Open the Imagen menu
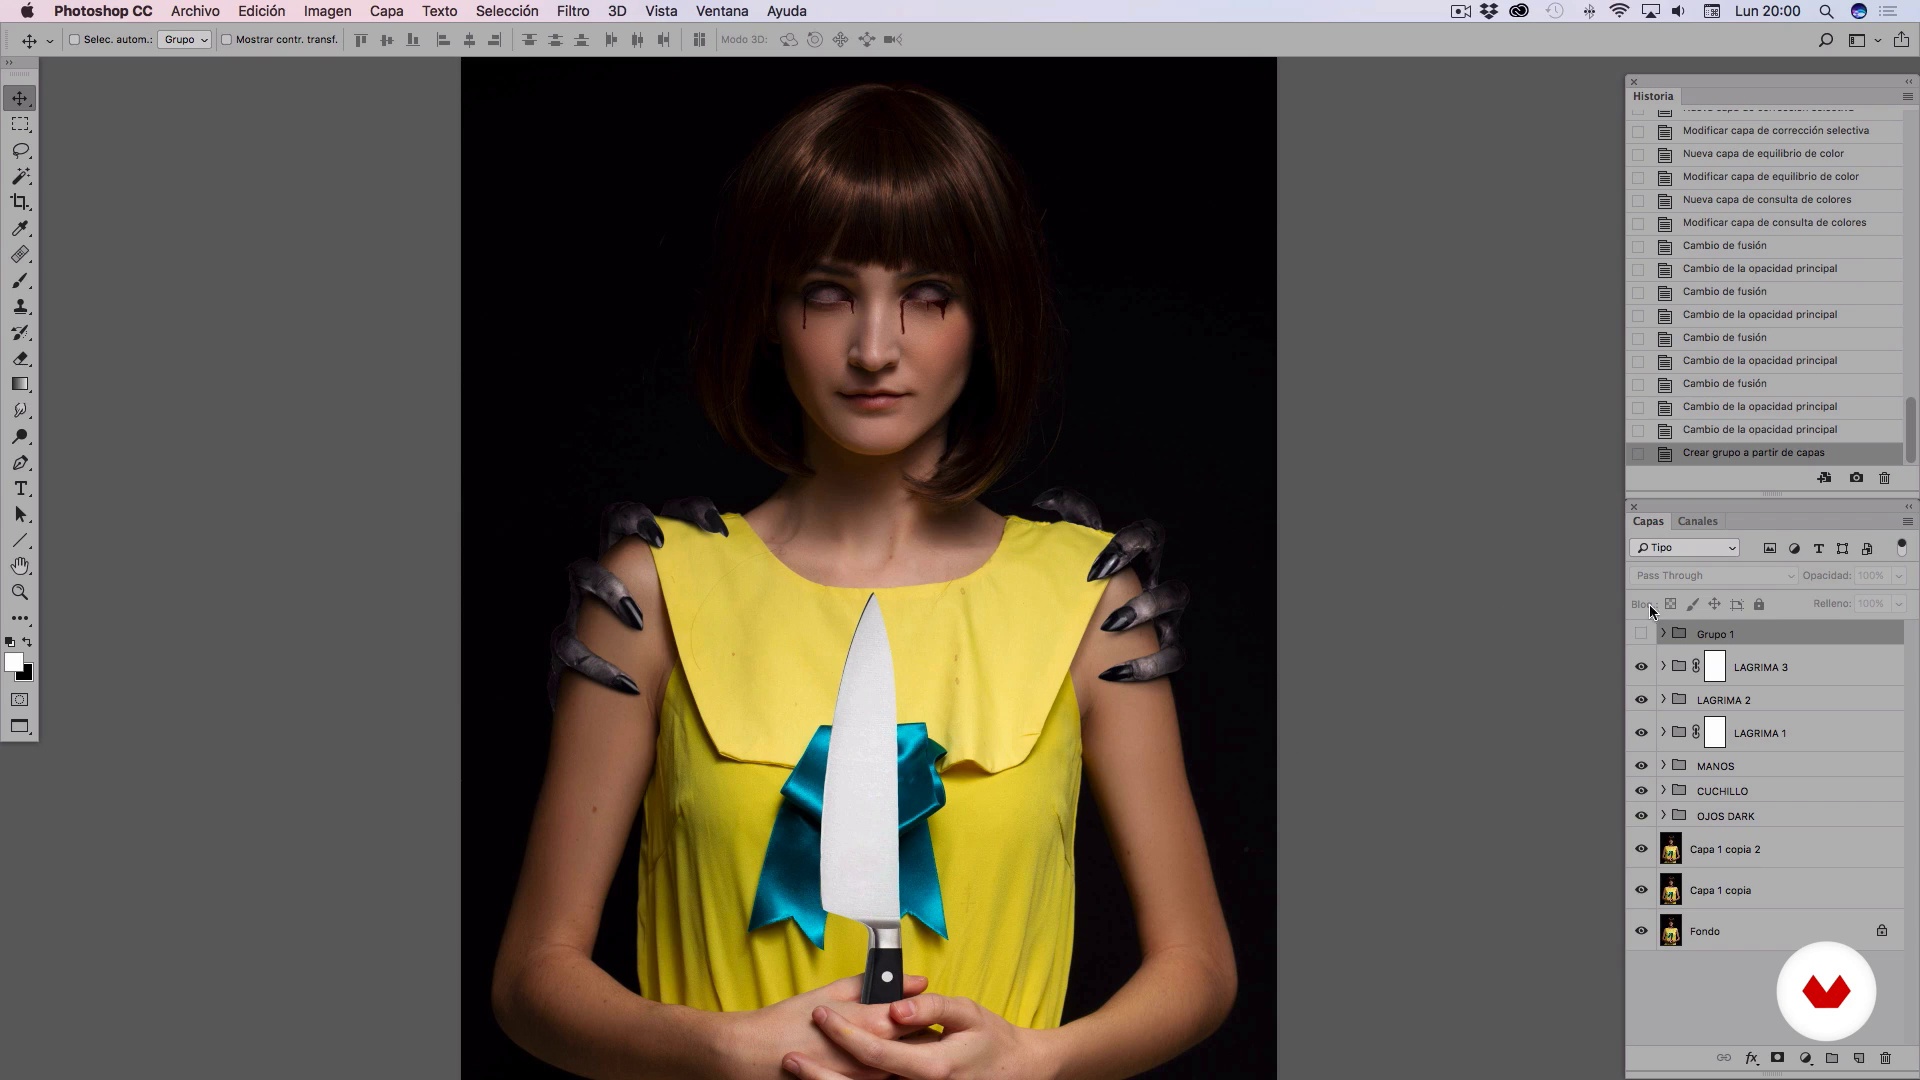Viewport: 1920px width, 1080px height. pos(327,11)
